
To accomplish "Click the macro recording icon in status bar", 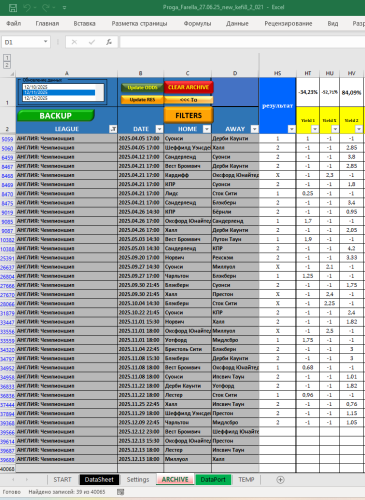I will coord(121,492).
